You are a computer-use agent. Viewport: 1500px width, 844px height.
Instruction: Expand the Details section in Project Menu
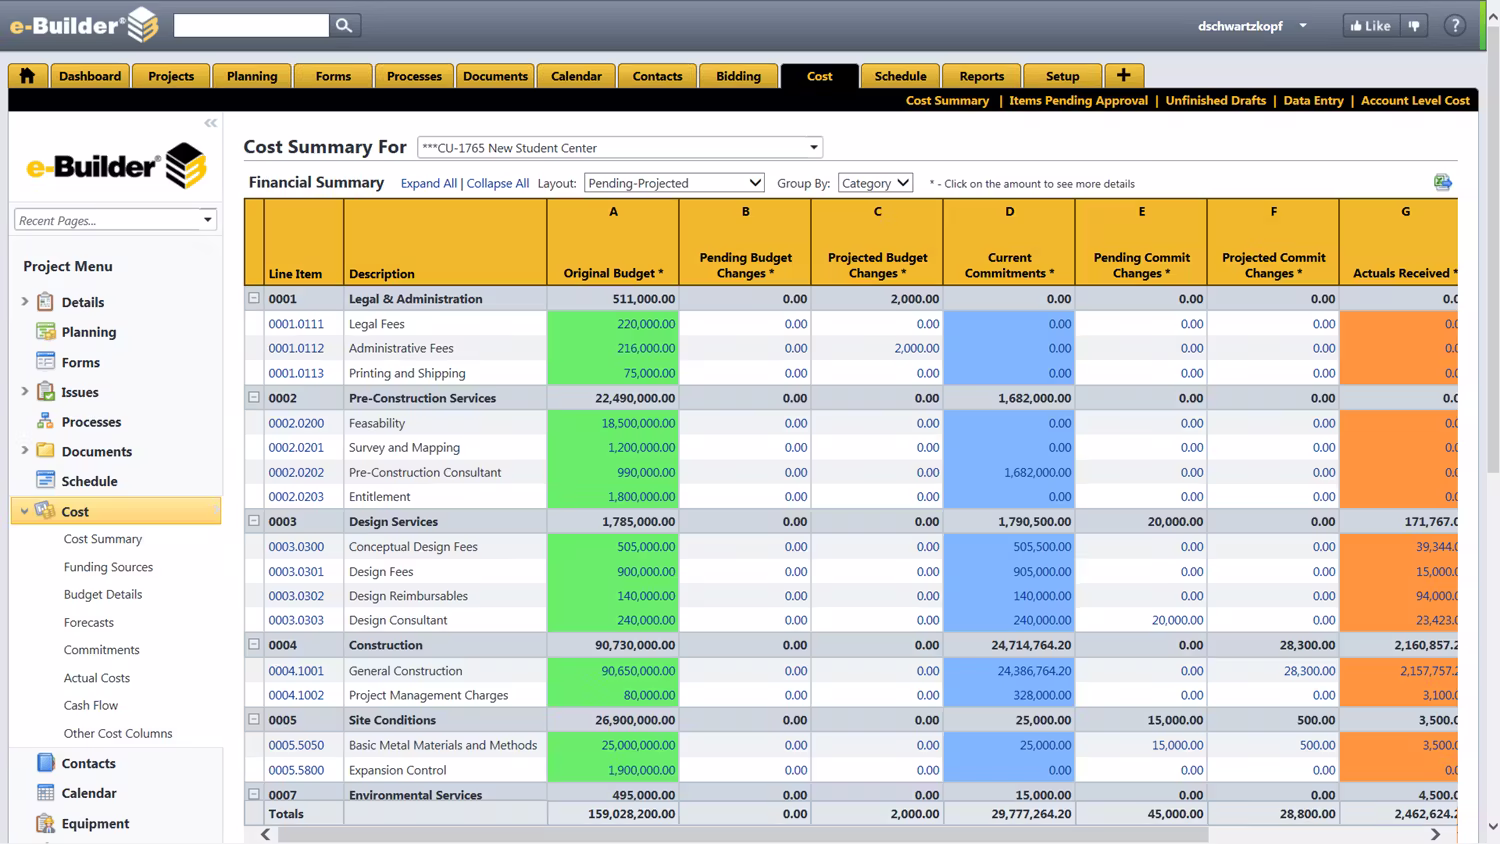tap(24, 301)
